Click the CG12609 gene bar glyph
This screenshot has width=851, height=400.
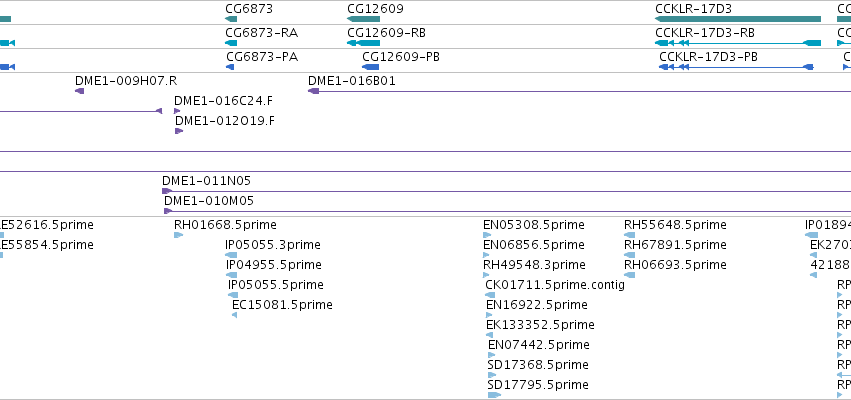[364, 19]
